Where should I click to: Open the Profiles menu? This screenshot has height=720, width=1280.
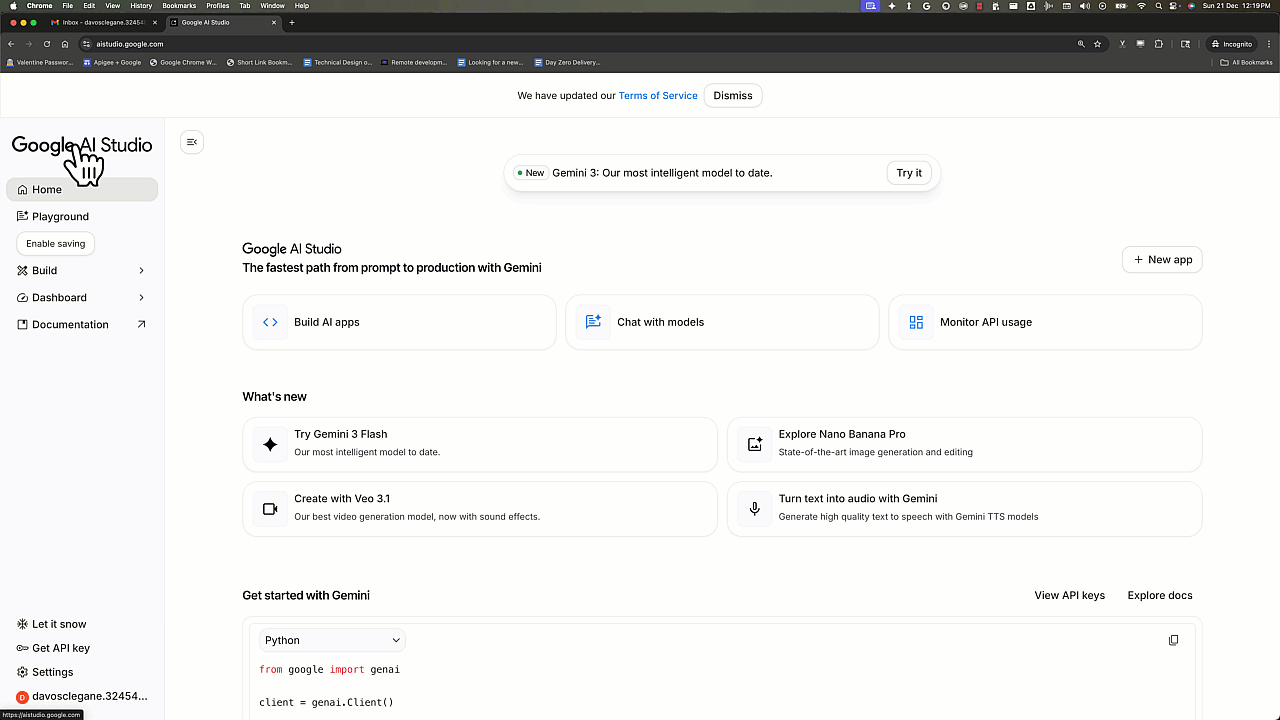(218, 6)
